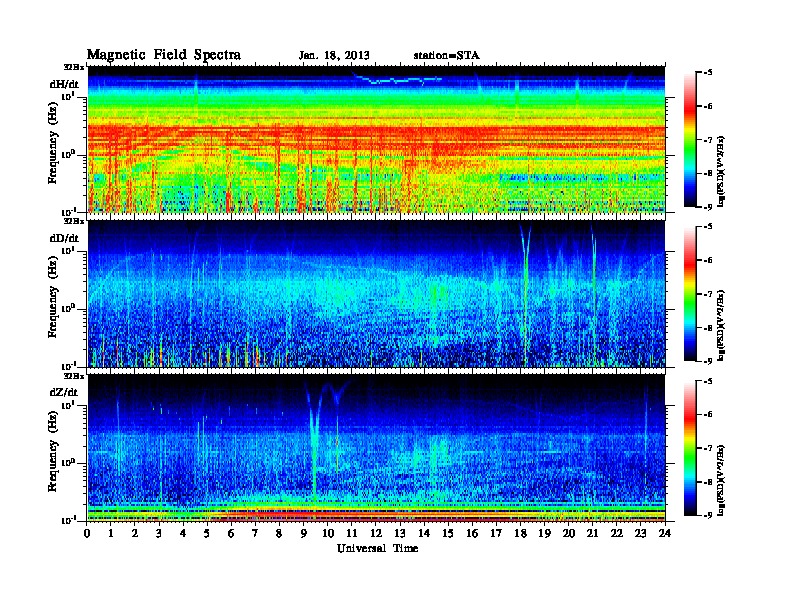Viewport: 792px width, 612px height.
Task: Click the "station=STA" label
Action: click(447, 55)
